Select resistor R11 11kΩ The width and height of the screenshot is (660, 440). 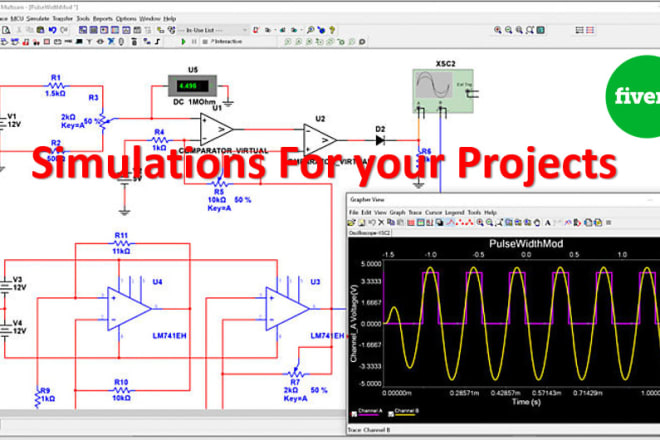tap(121, 243)
